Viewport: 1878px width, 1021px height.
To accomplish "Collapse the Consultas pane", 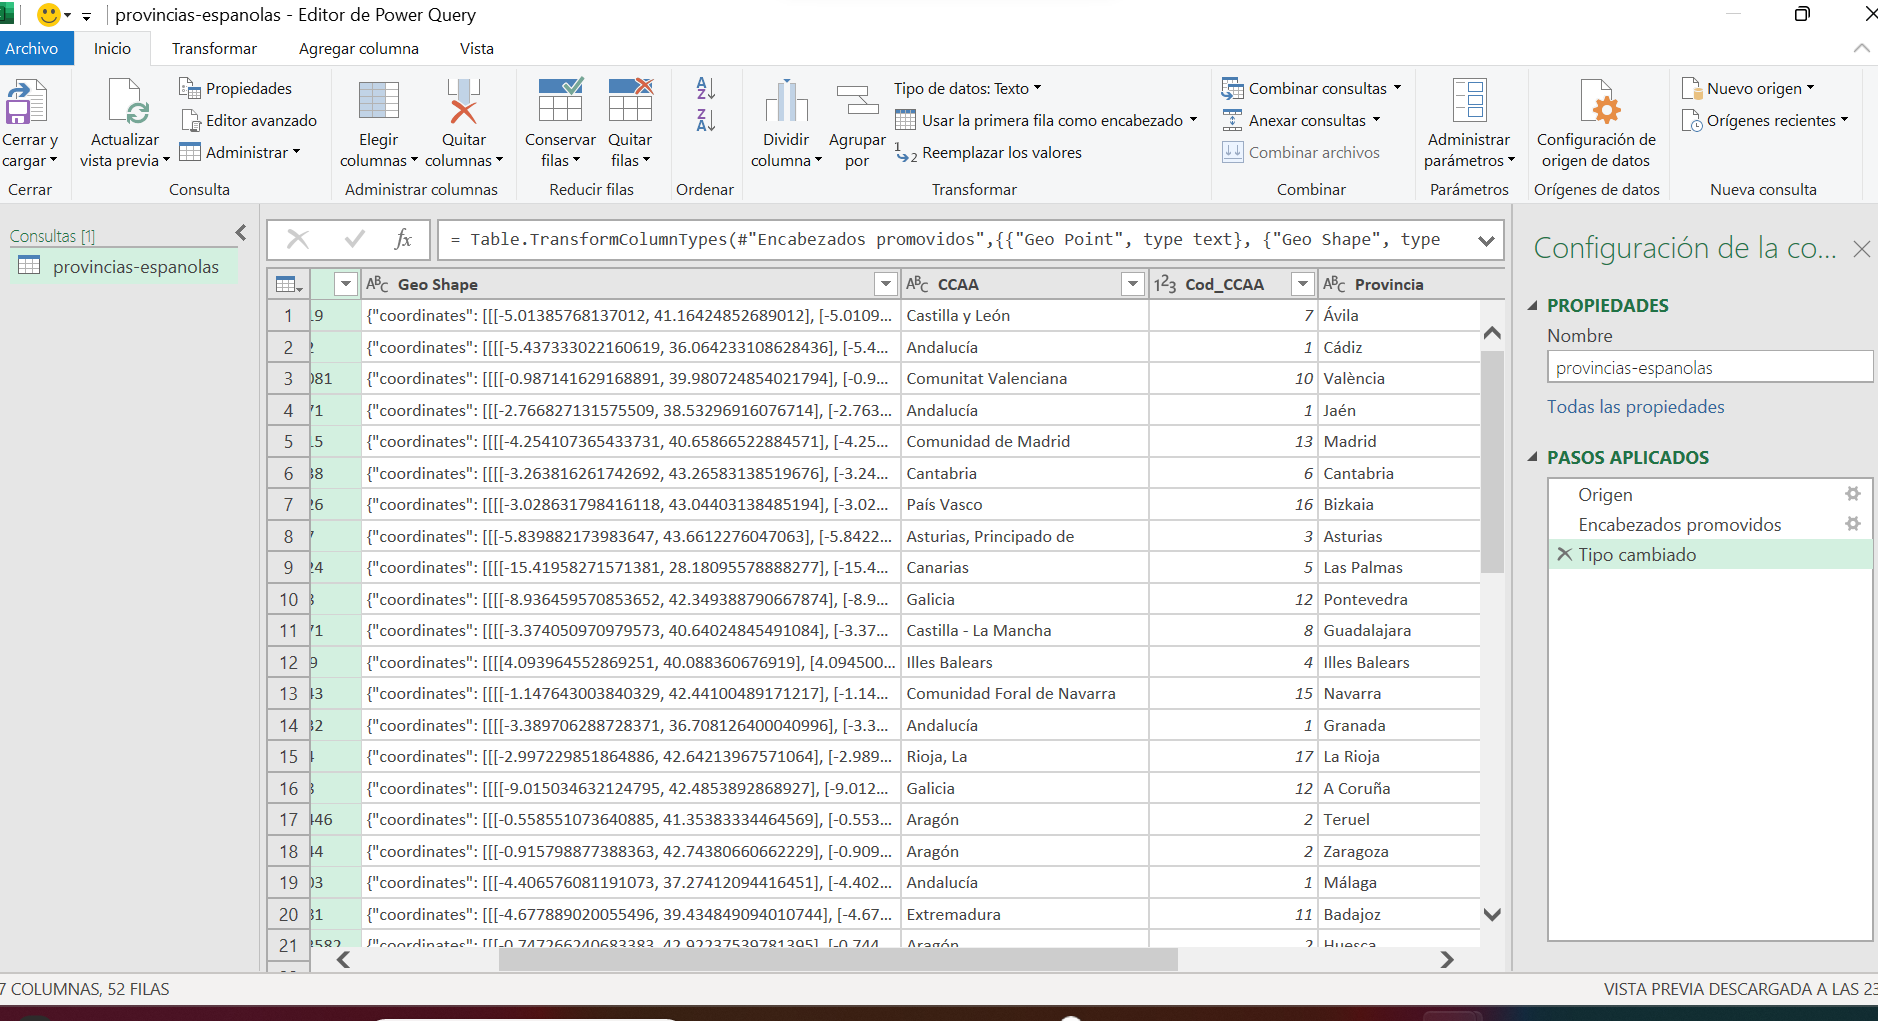I will click(x=241, y=233).
